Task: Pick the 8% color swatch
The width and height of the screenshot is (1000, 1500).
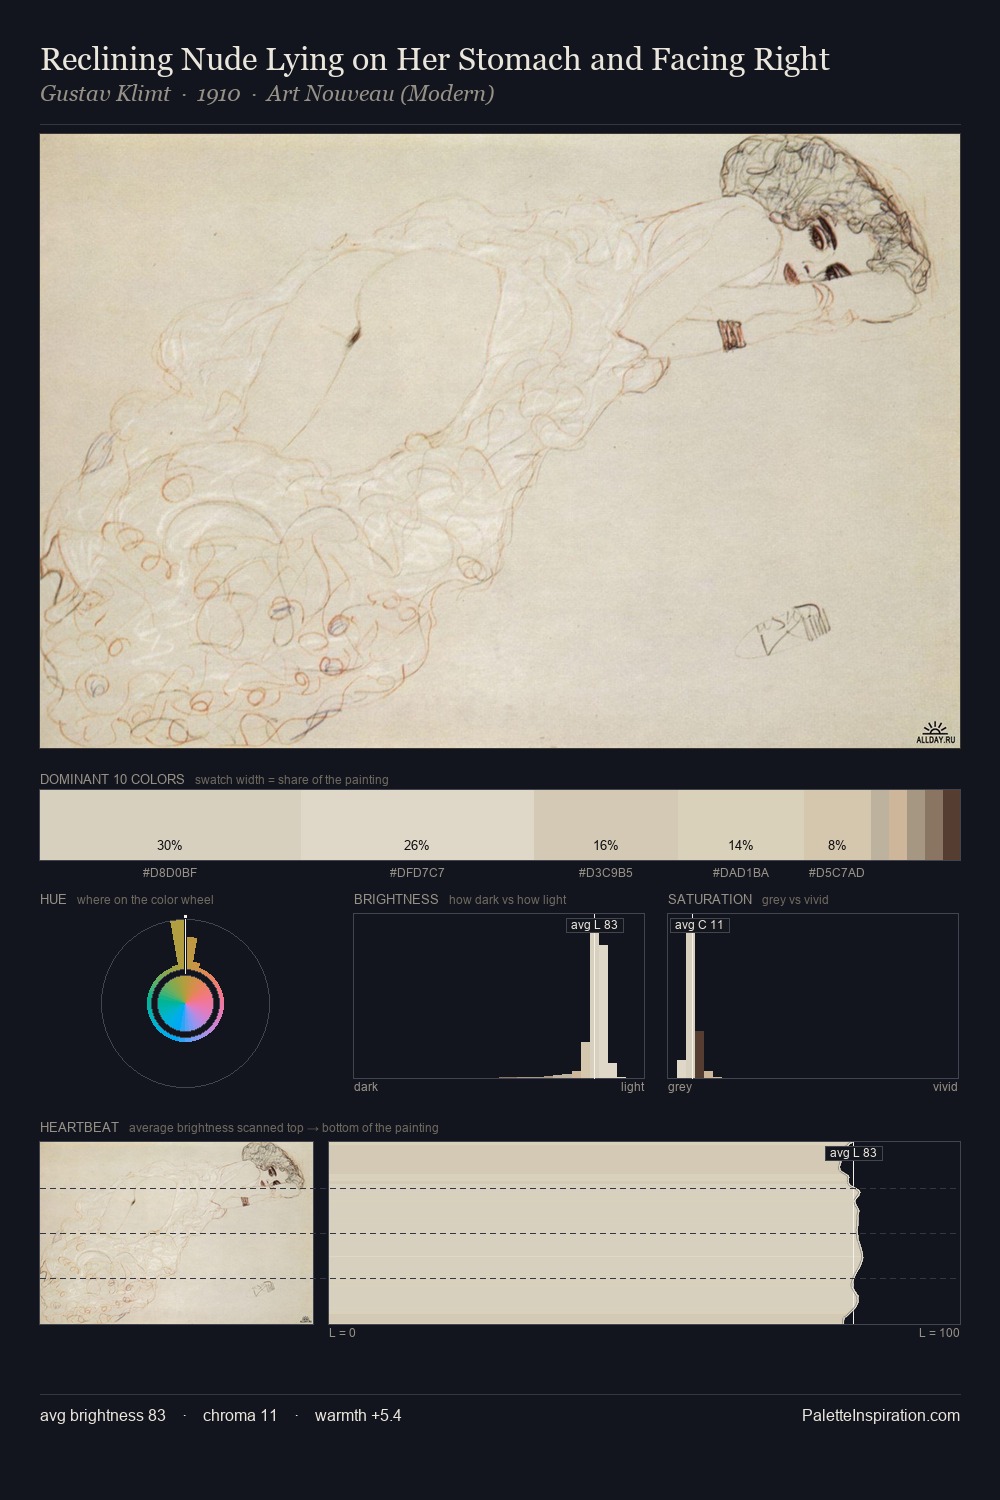Action: coord(837,825)
